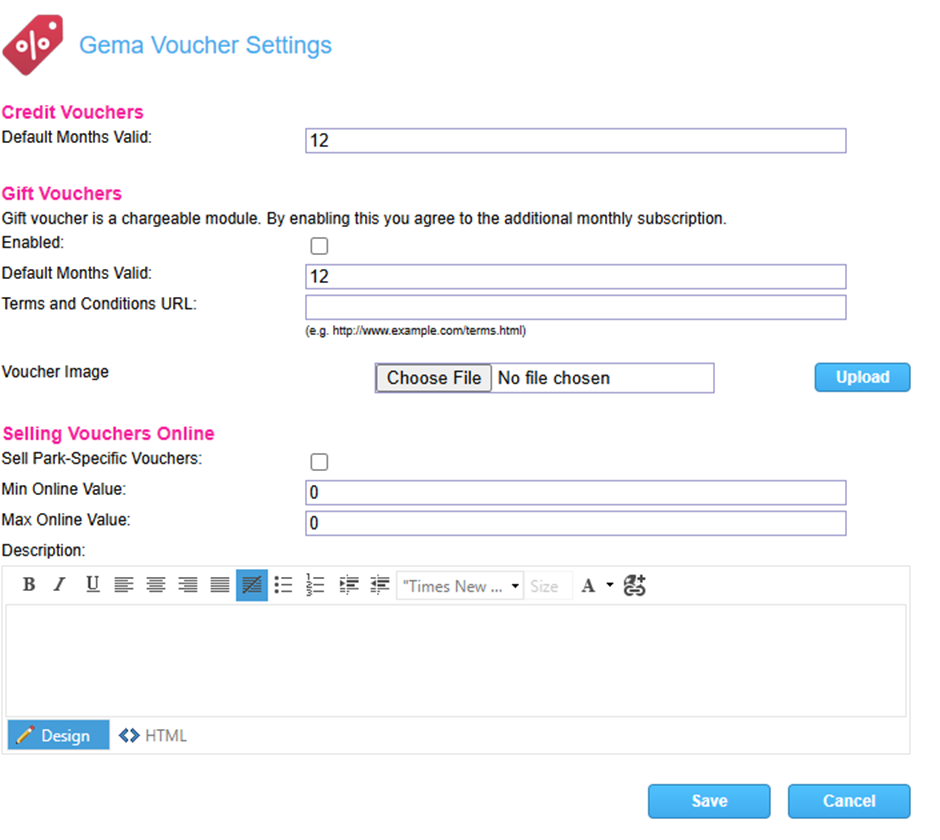Insert a bulleted list
The width and height of the screenshot is (940, 840).
coord(284,585)
